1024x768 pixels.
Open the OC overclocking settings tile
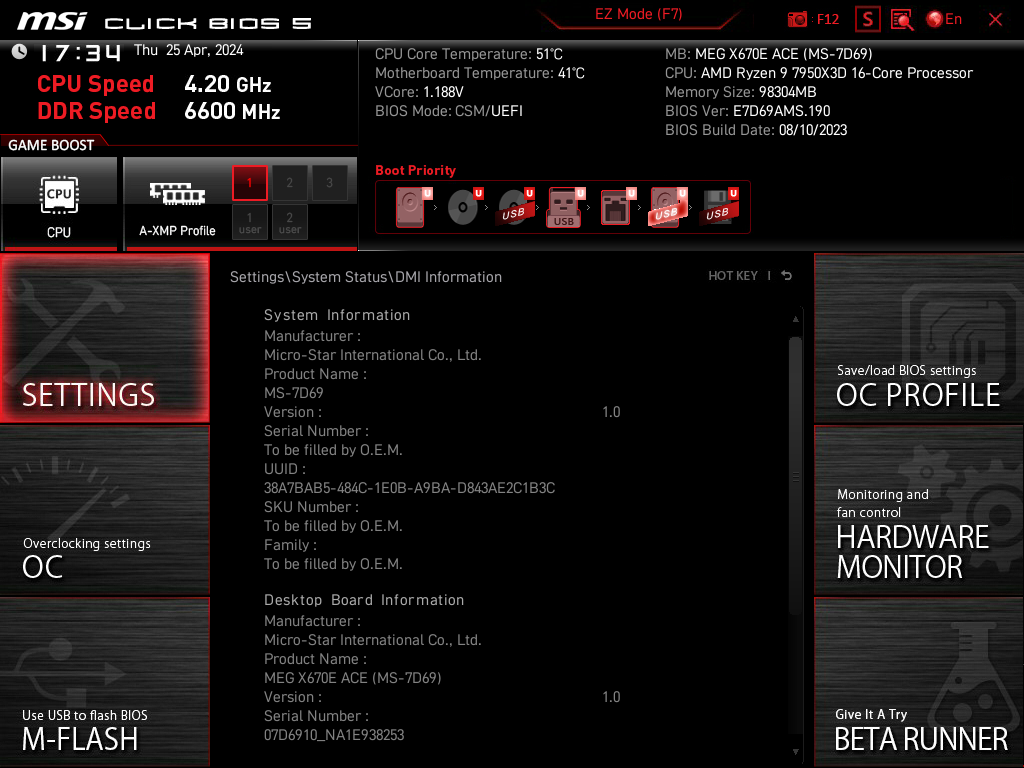click(104, 511)
